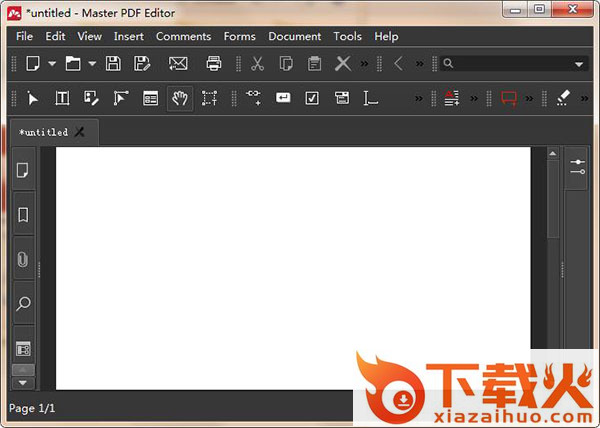The width and height of the screenshot is (600, 428).
Task: Click the search input field
Action: (x=513, y=63)
